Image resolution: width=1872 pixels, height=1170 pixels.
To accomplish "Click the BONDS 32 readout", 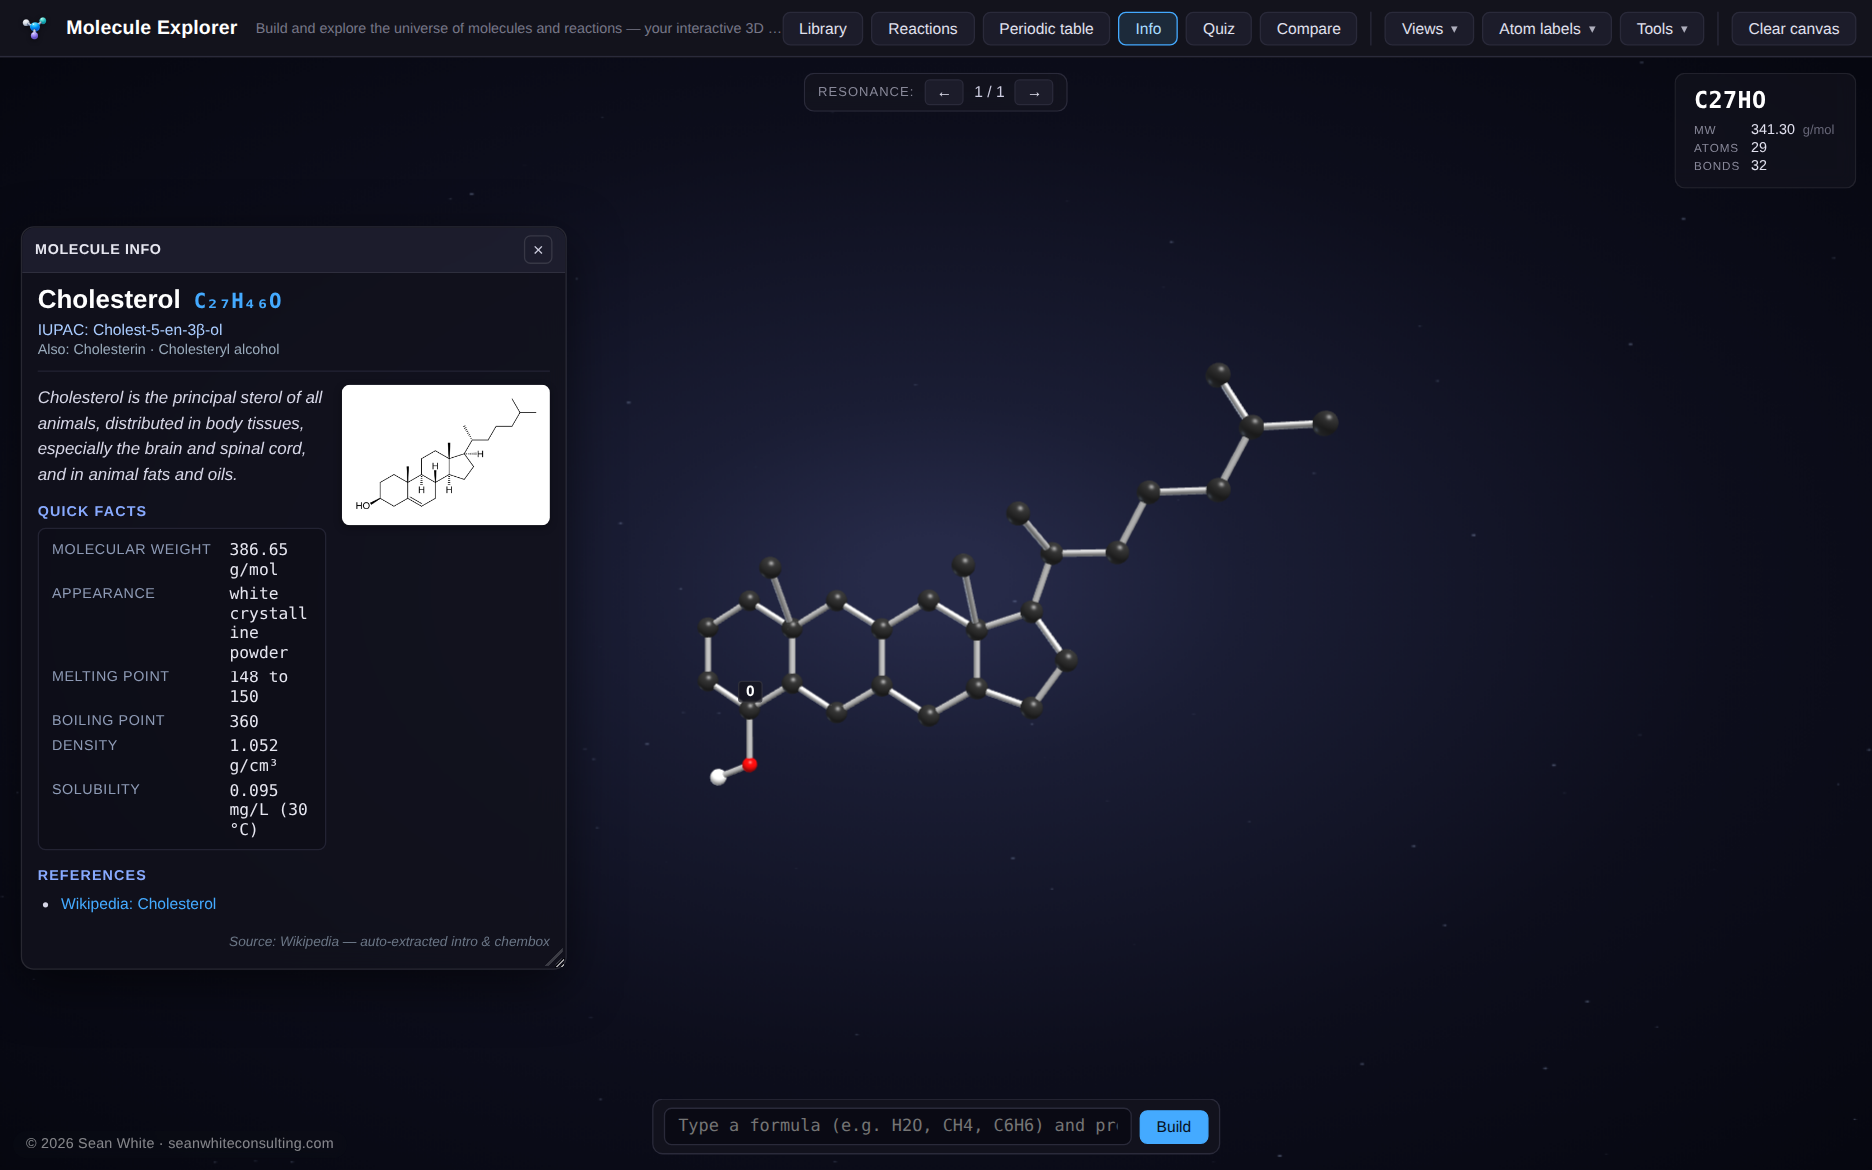I will 1731,166.
